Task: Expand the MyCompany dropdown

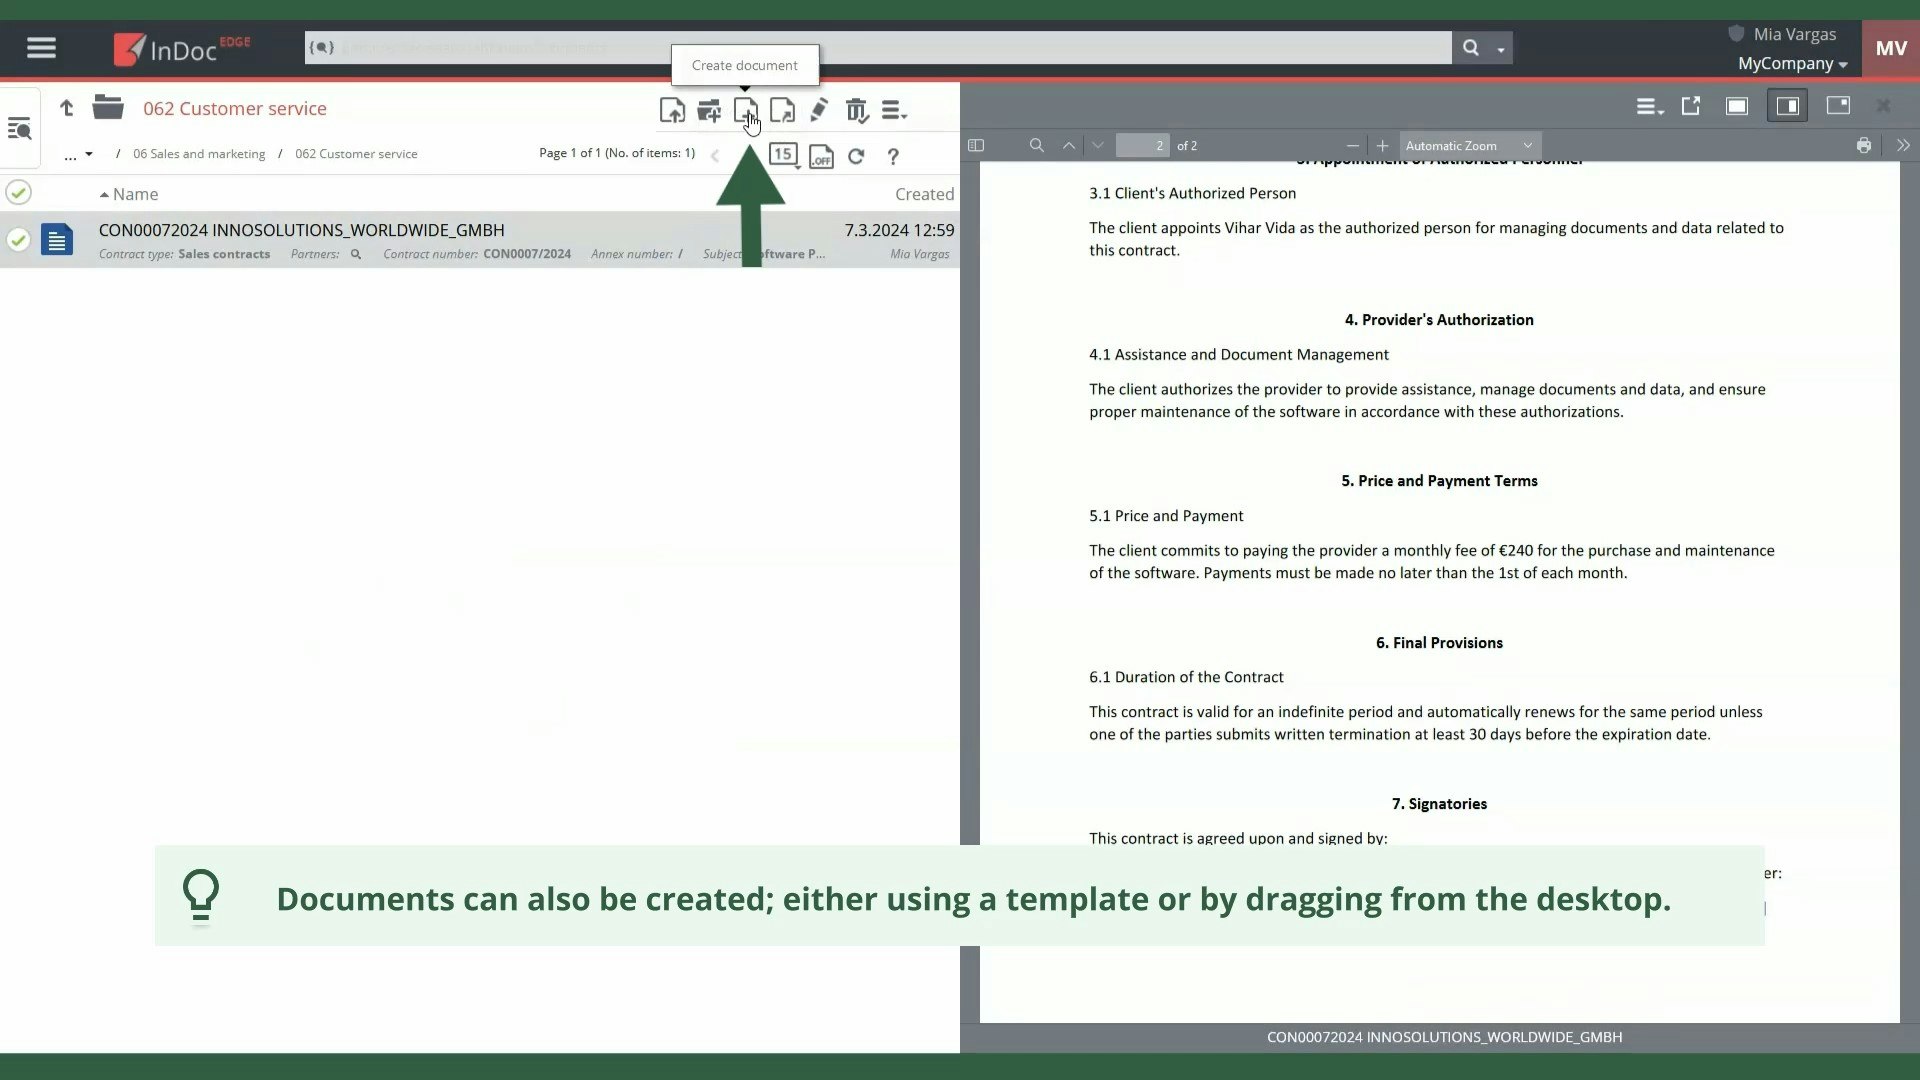Action: click(x=1791, y=64)
